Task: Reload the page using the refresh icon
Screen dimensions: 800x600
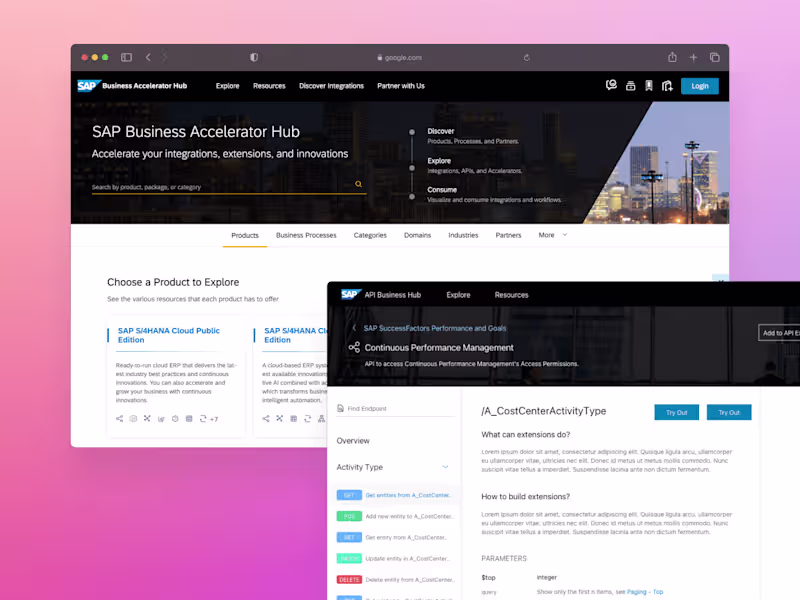Action: [527, 58]
